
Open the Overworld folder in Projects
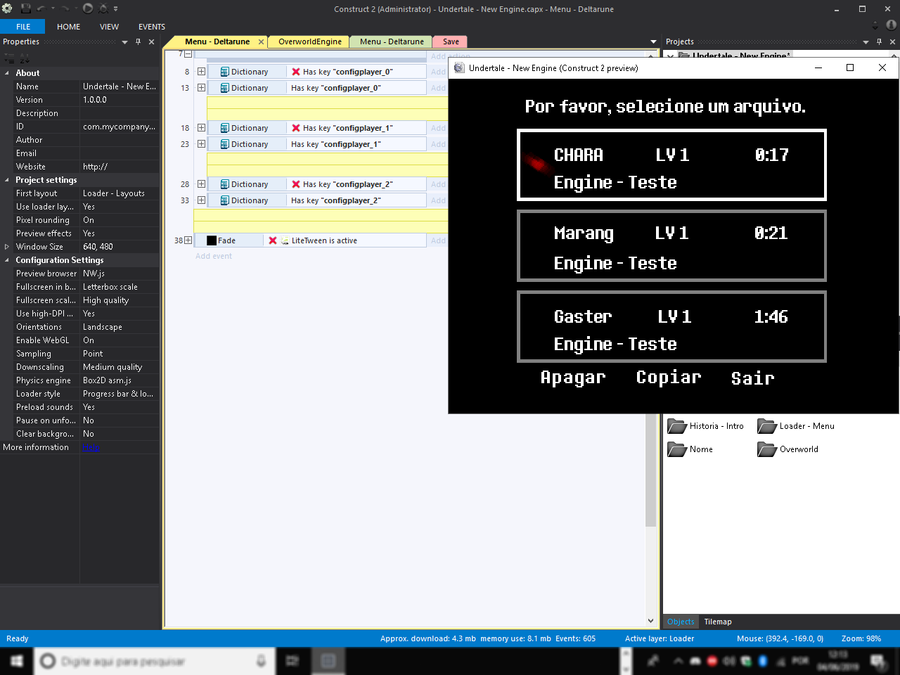click(788, 449)
